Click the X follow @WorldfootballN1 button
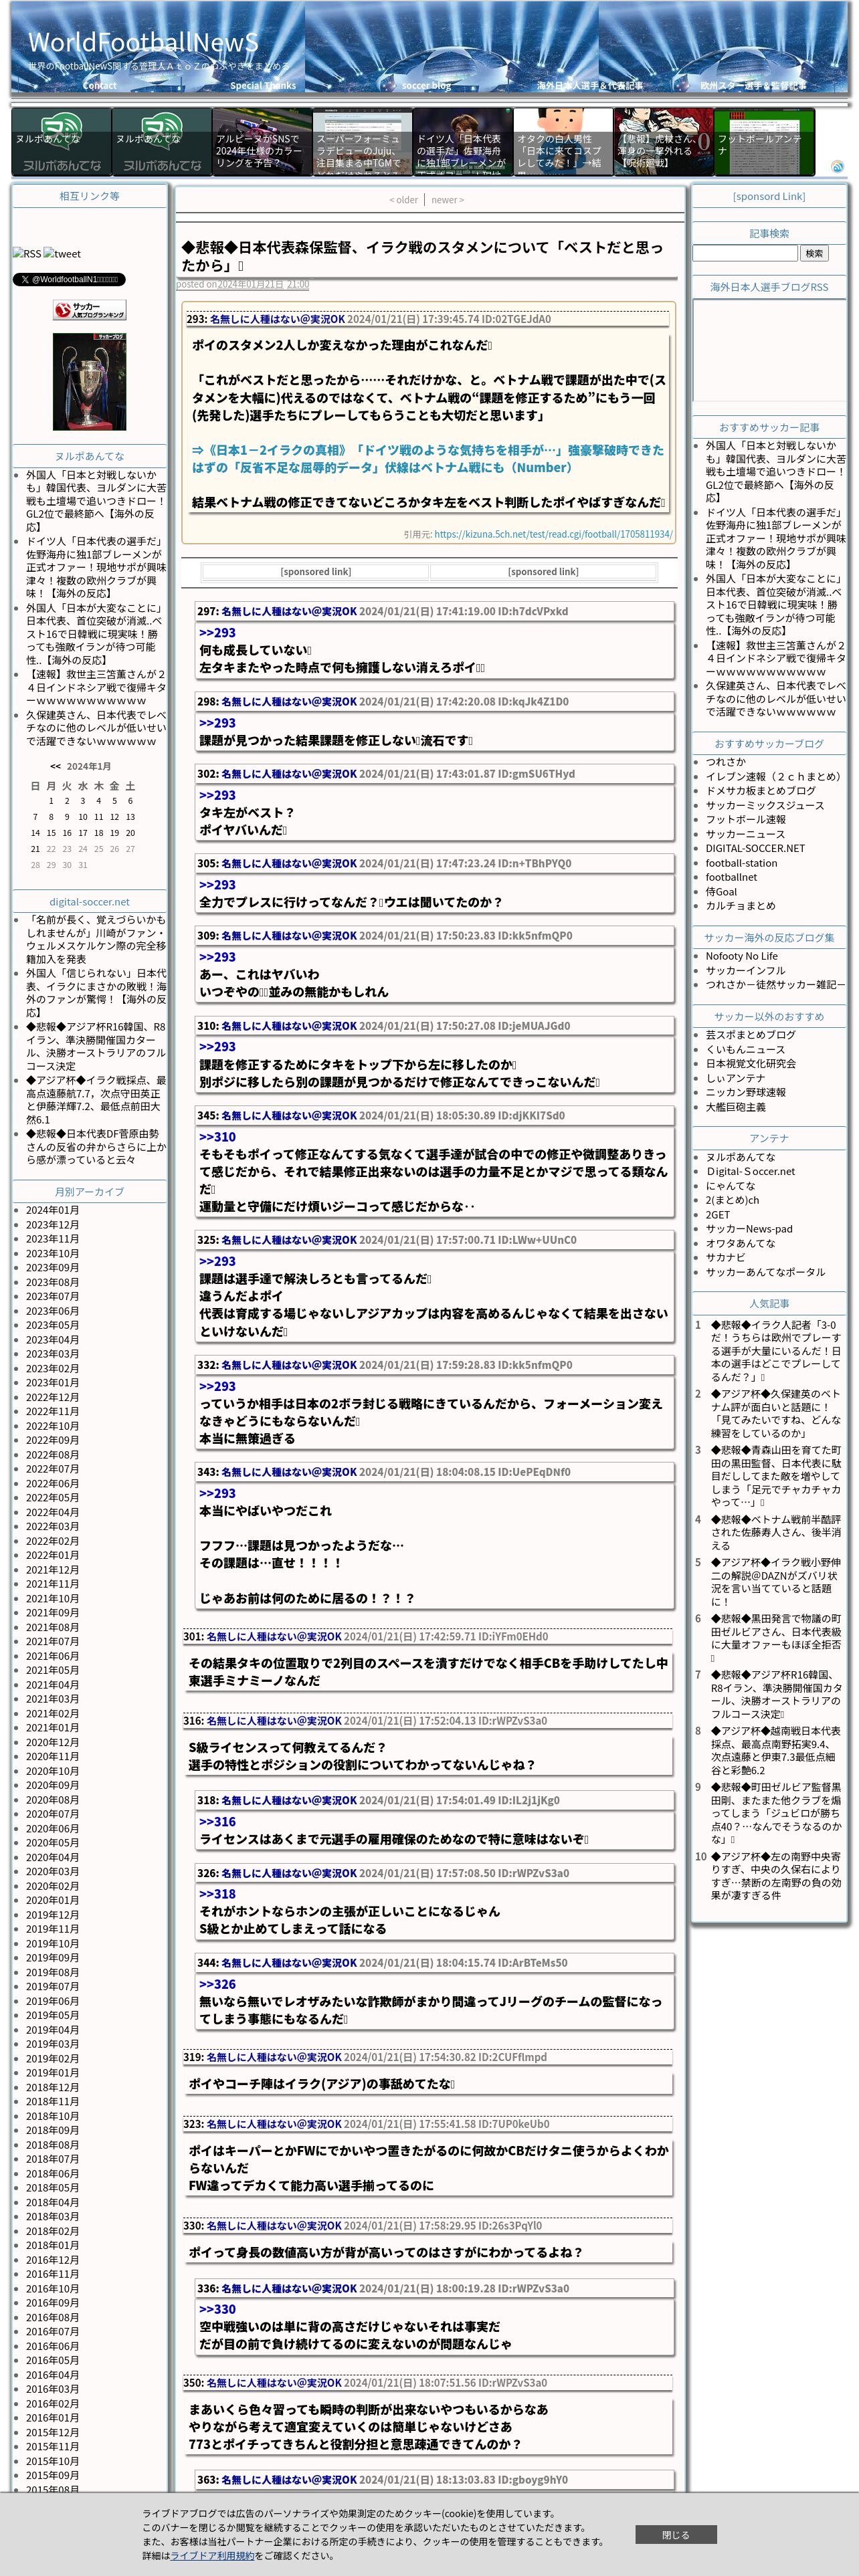859x2576 pixels. click(x=69, y=280)
